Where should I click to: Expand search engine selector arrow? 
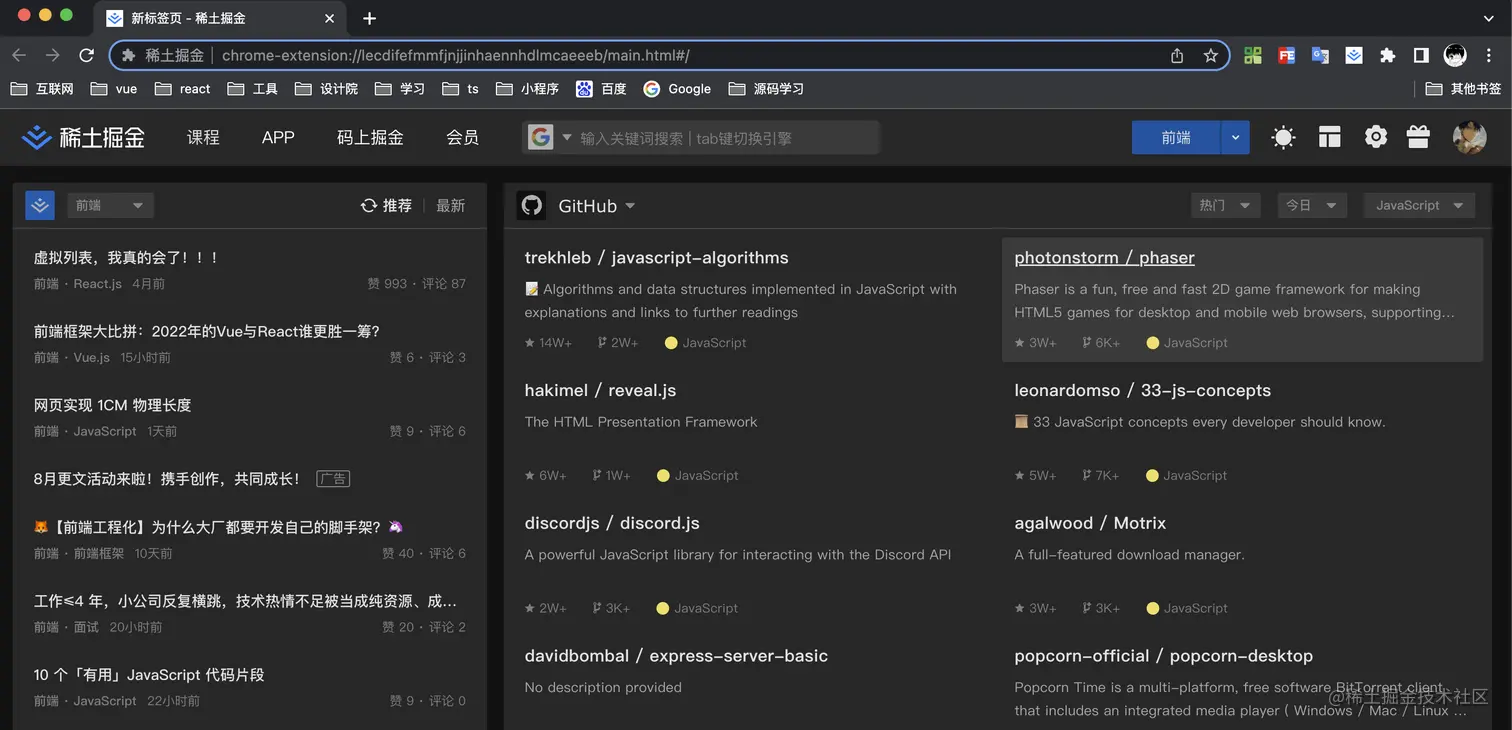[567, 137]
